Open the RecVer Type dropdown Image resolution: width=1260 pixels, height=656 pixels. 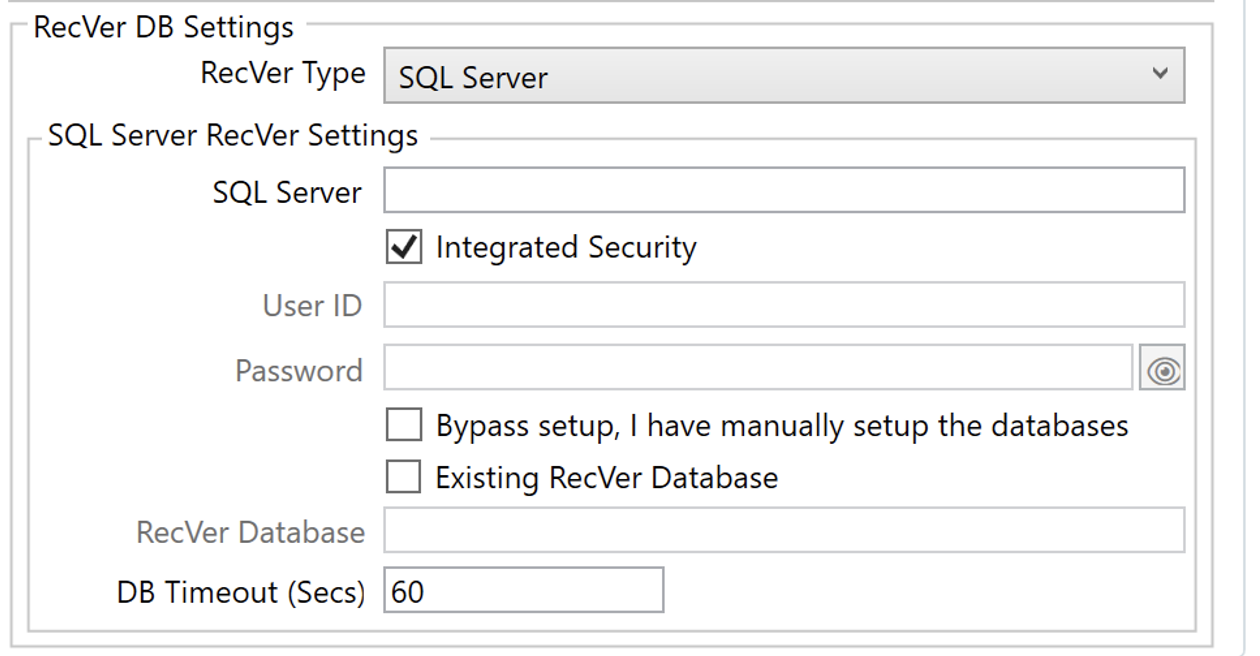click(784, 76)
